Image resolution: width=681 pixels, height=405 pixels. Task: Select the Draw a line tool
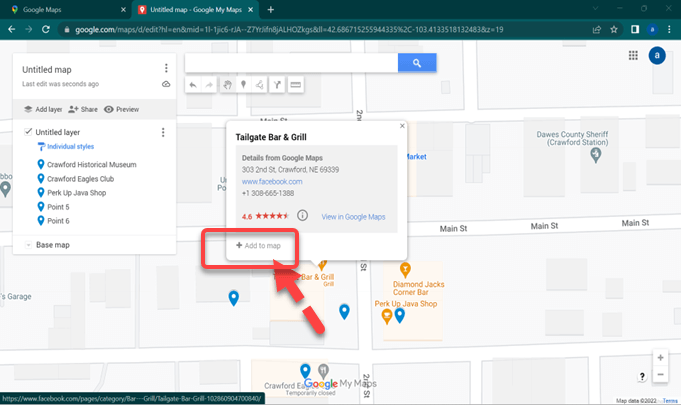[x=259, y=85]
